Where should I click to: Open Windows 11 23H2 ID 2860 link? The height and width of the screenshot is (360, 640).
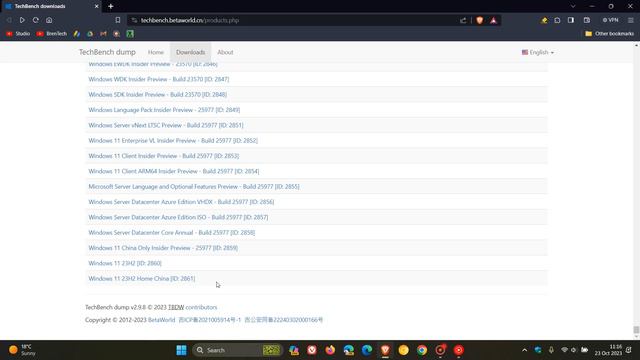[125, 263]
